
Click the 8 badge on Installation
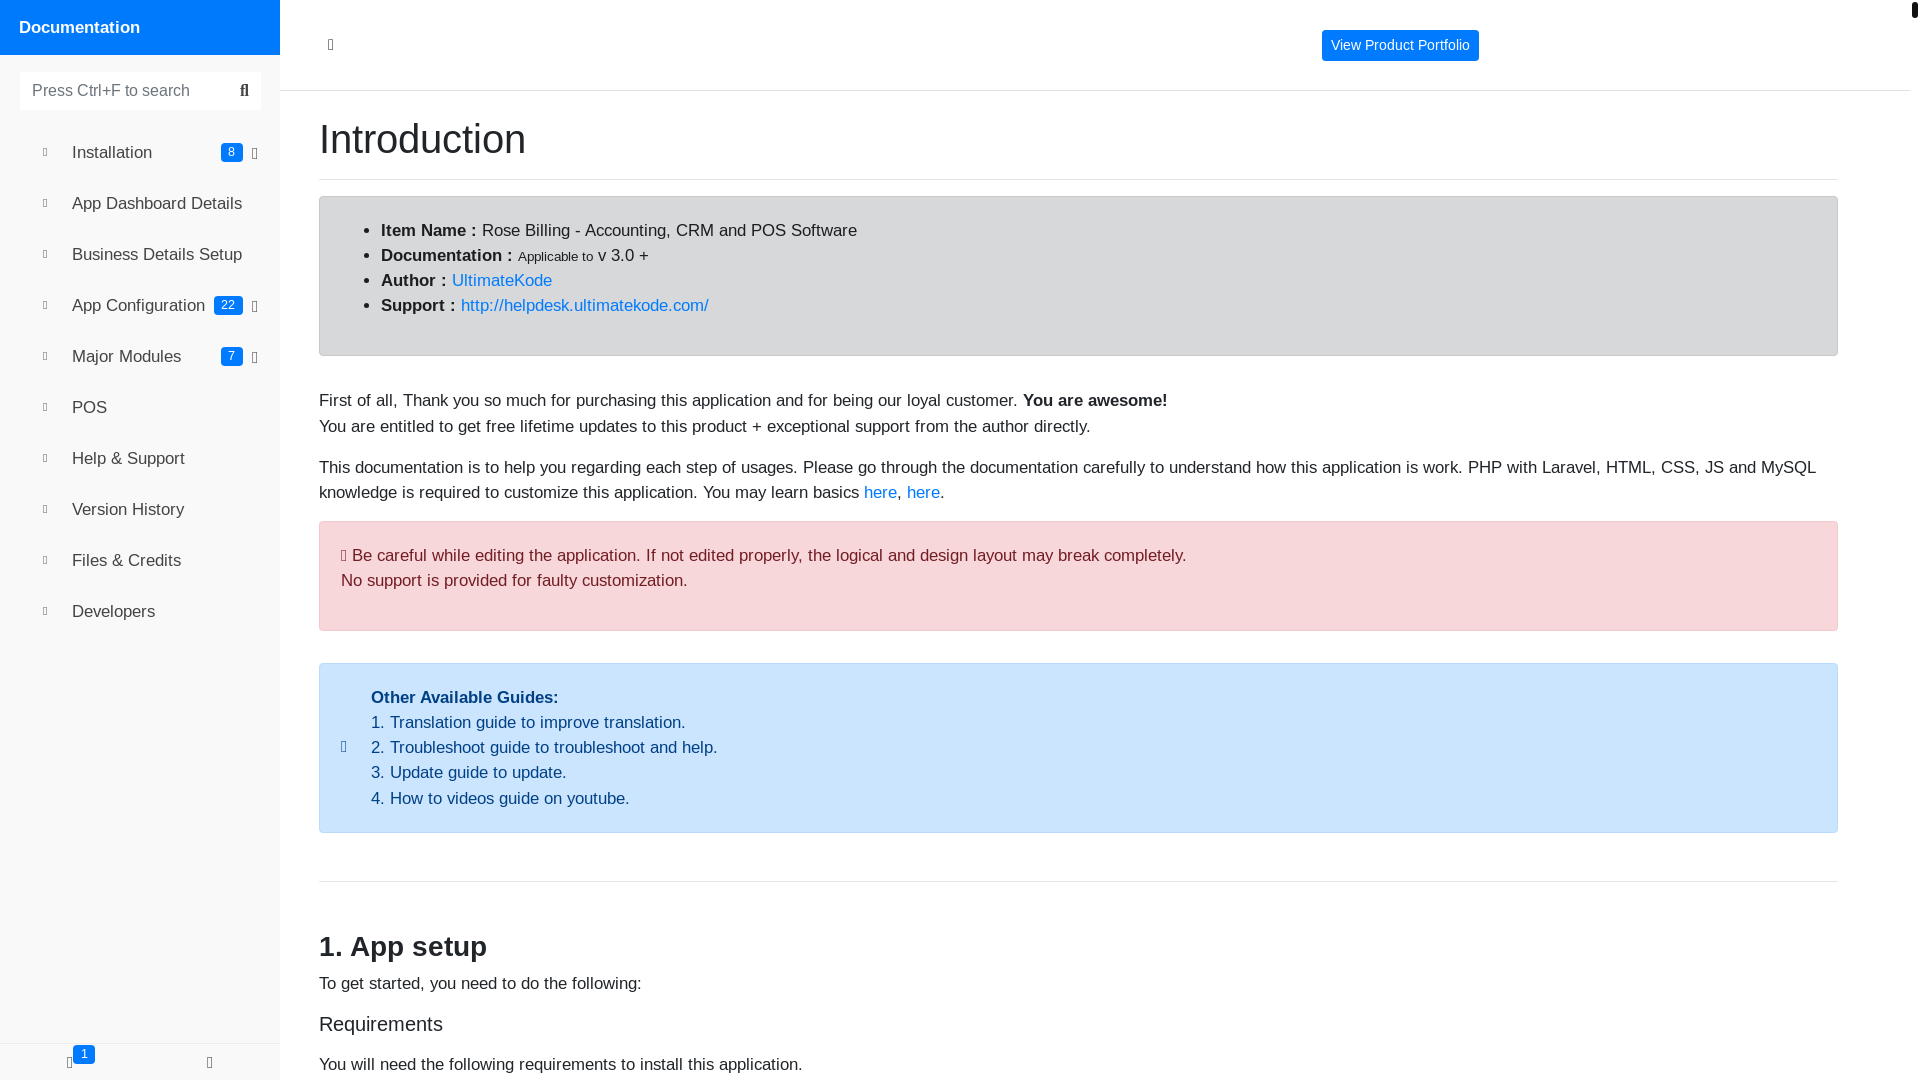click(232, 152)
